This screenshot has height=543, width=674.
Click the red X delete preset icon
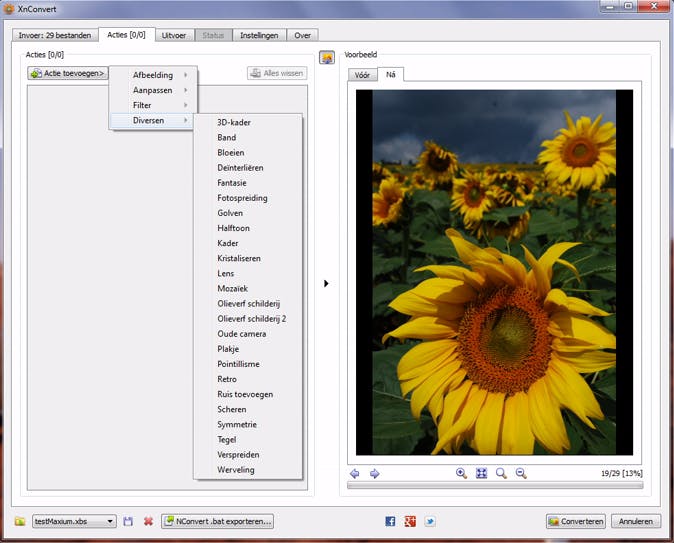point(148,521)
